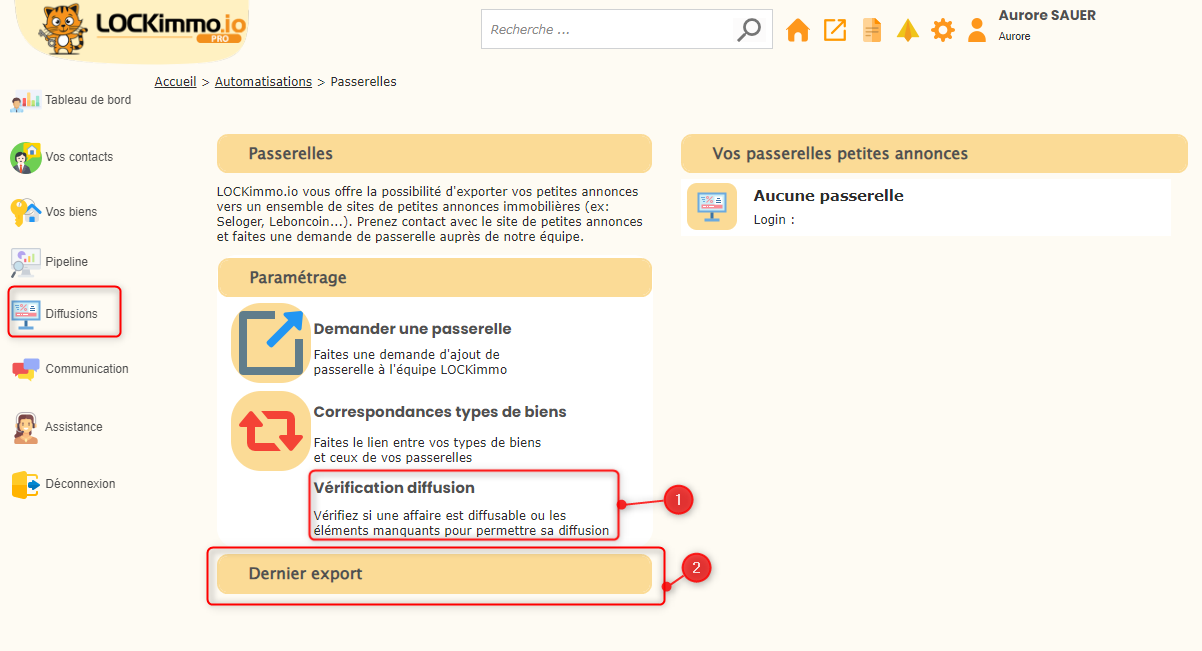
Task: Open Tableau de bord menu item
Action: pos(88,100)
